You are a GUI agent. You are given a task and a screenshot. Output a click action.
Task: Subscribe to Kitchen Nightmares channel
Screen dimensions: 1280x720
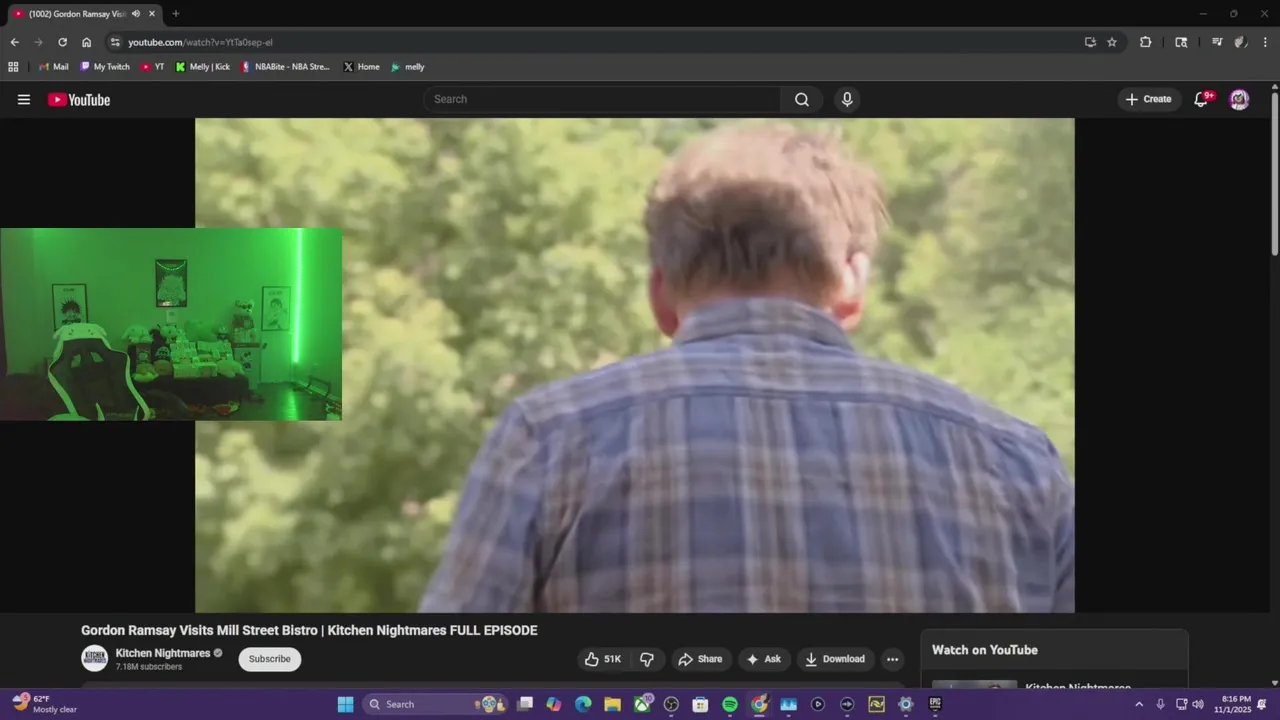[269, 659]
